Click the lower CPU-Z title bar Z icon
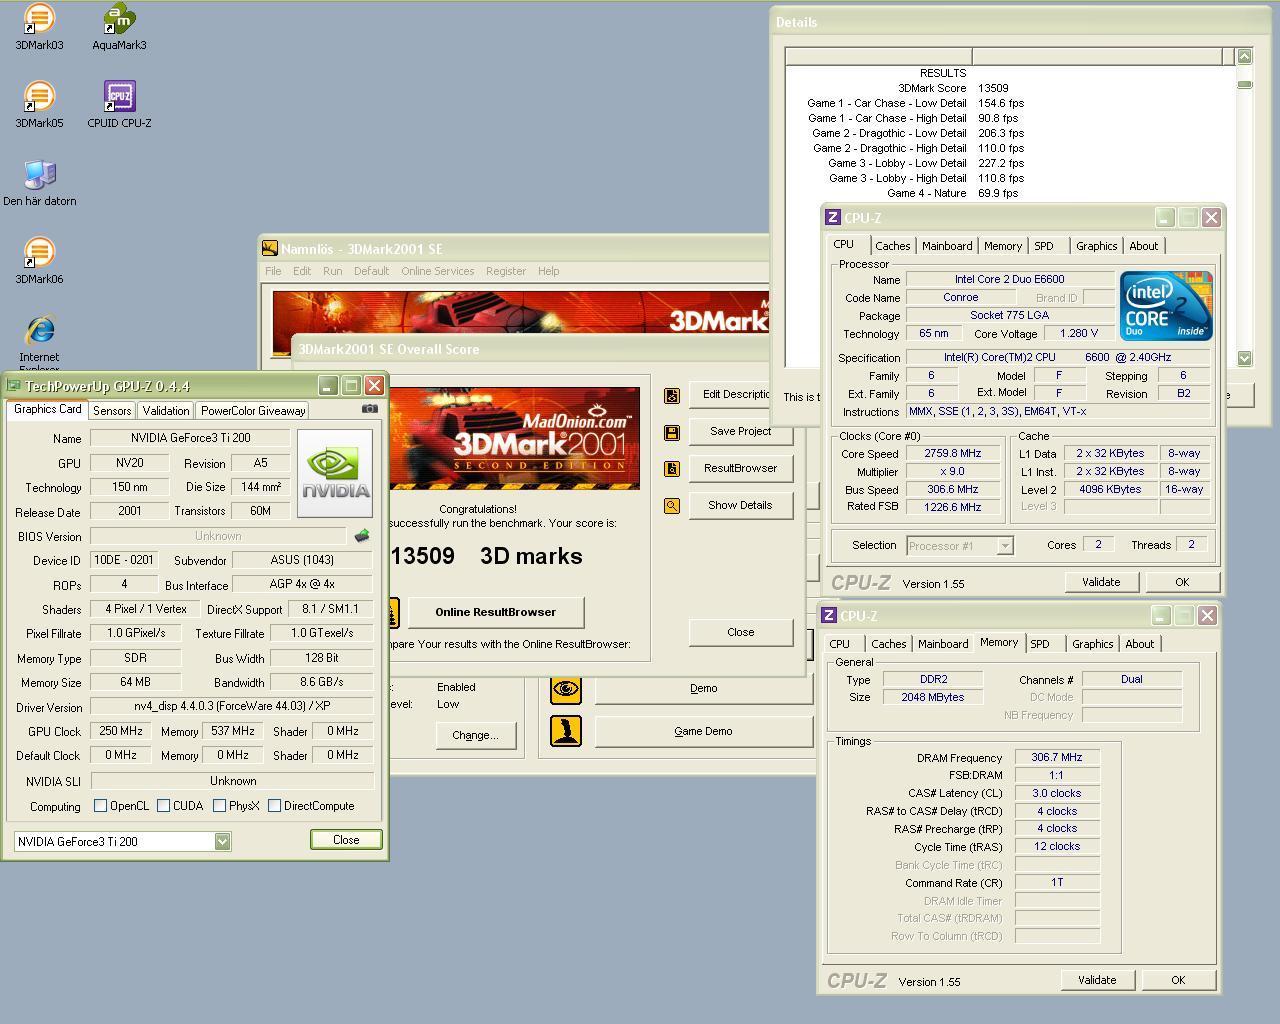This screenshot has width=1280, height=1024. coord(829,615)
